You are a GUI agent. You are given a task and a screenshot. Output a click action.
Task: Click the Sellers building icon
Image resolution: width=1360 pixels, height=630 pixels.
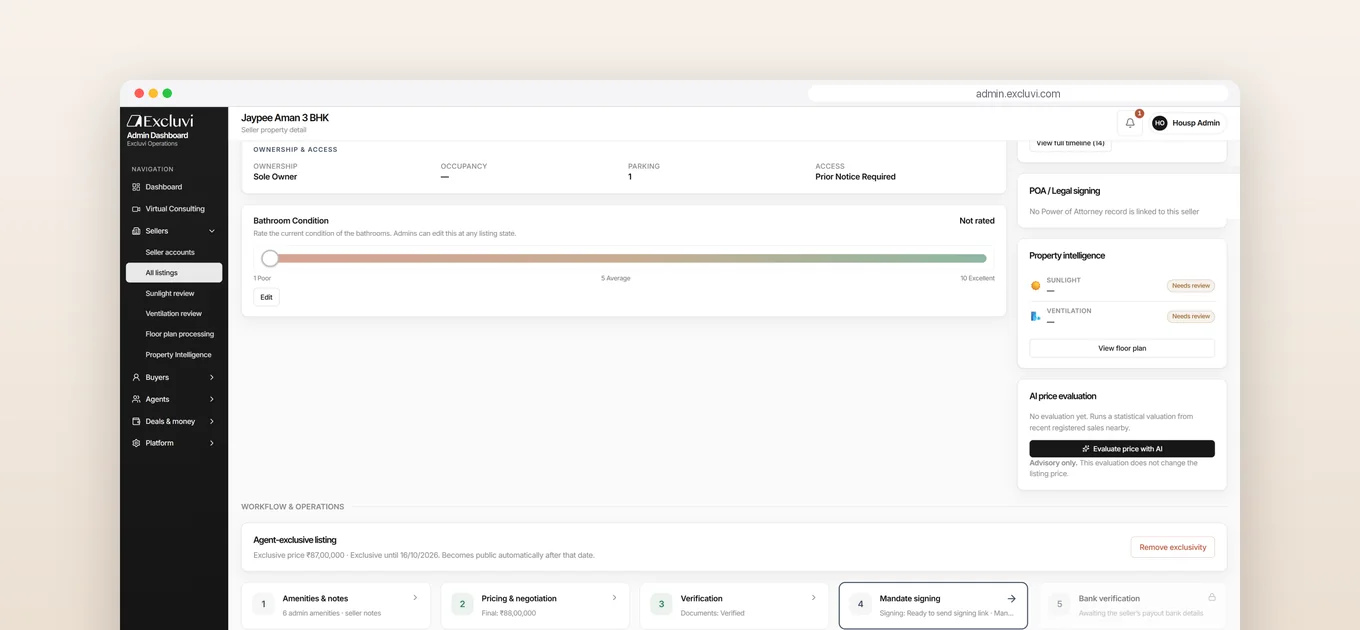tap(136, 231)
